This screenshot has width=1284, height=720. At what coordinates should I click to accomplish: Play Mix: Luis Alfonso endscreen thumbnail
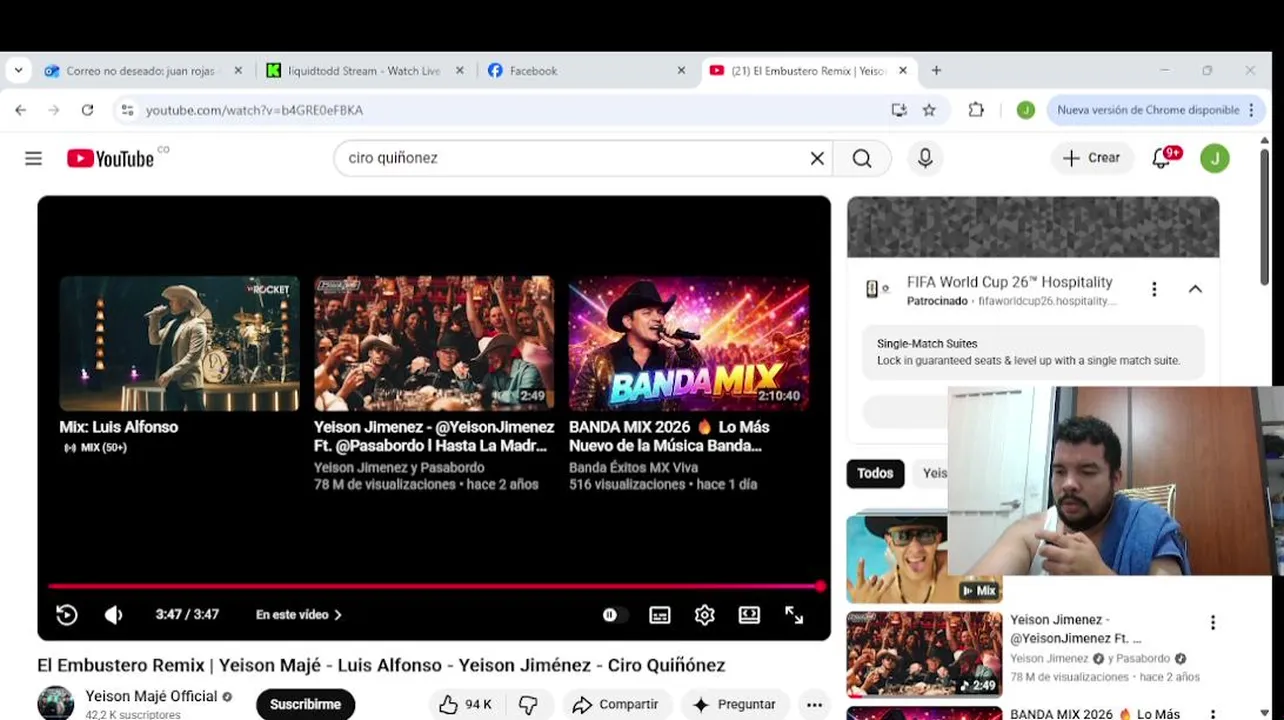[x=179, y=344]
